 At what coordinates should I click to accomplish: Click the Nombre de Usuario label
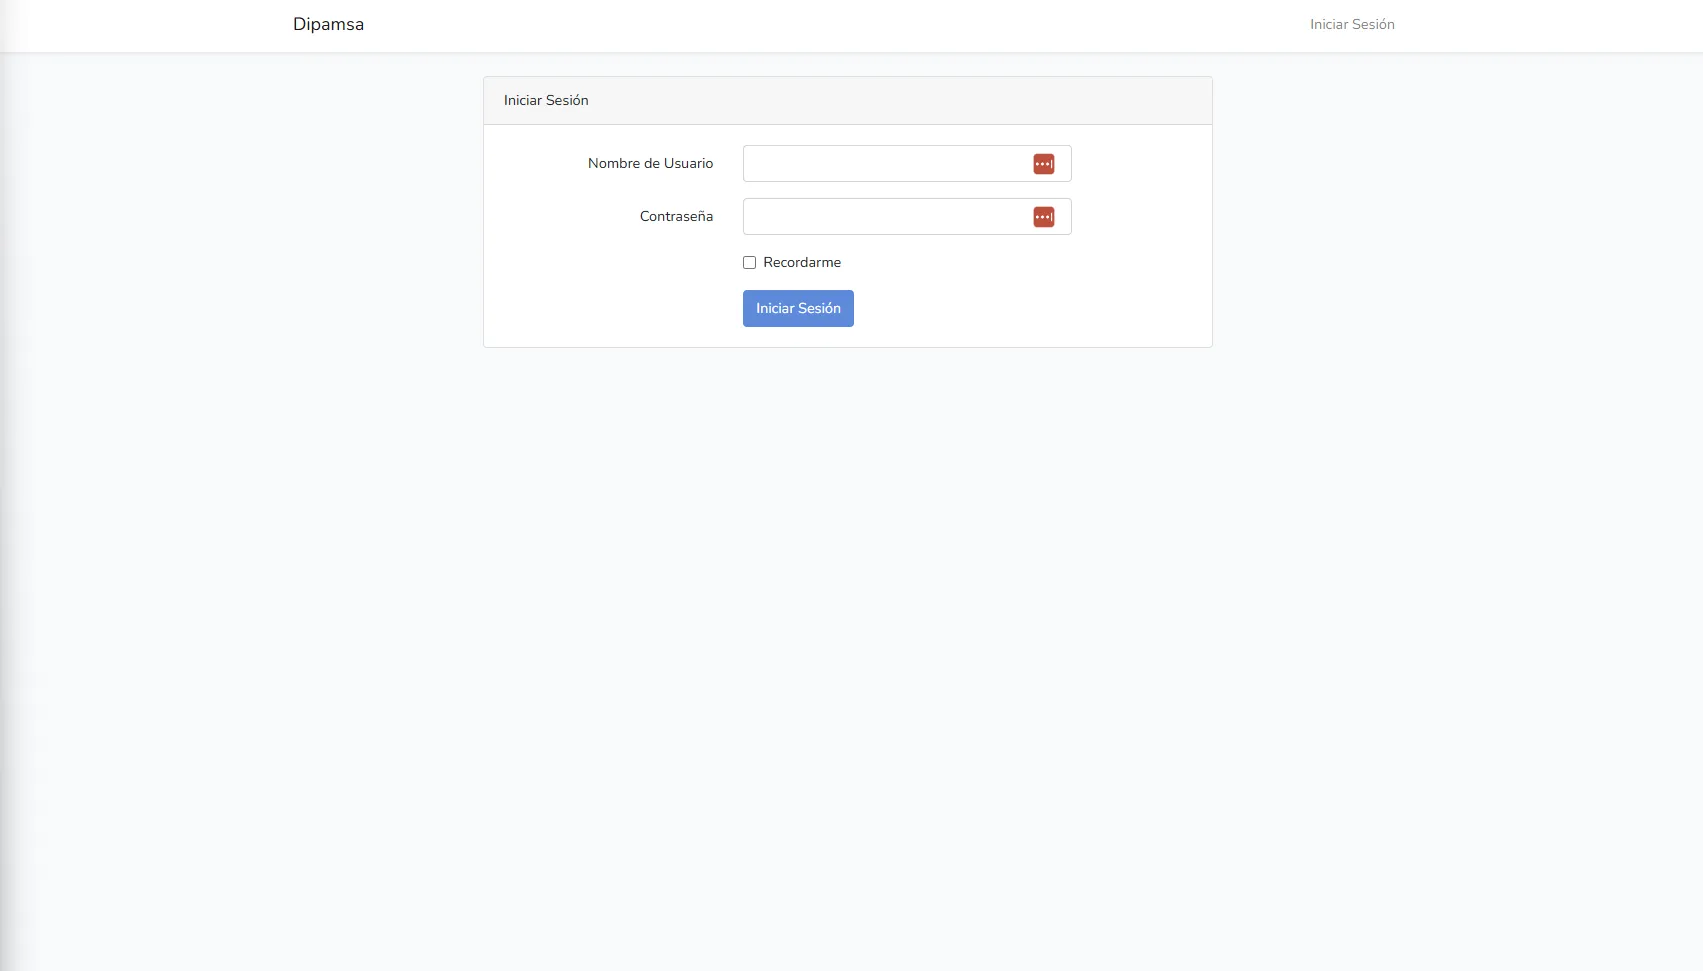650,164
